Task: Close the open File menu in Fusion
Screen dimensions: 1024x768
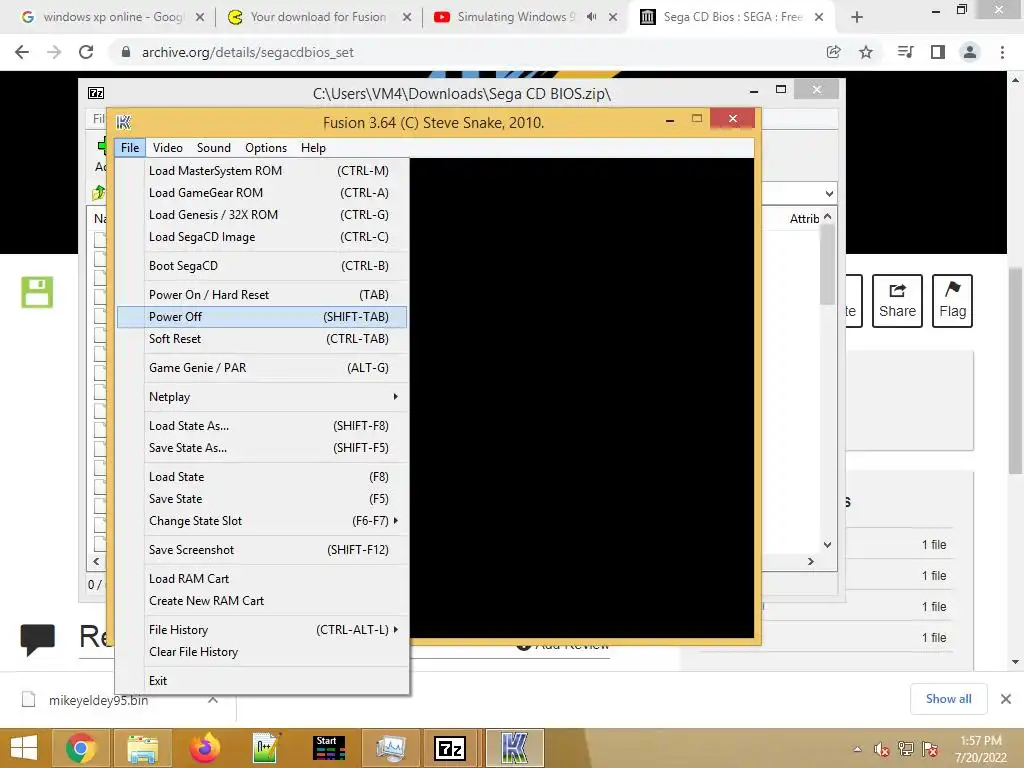Action: click(x=129, y=148)
